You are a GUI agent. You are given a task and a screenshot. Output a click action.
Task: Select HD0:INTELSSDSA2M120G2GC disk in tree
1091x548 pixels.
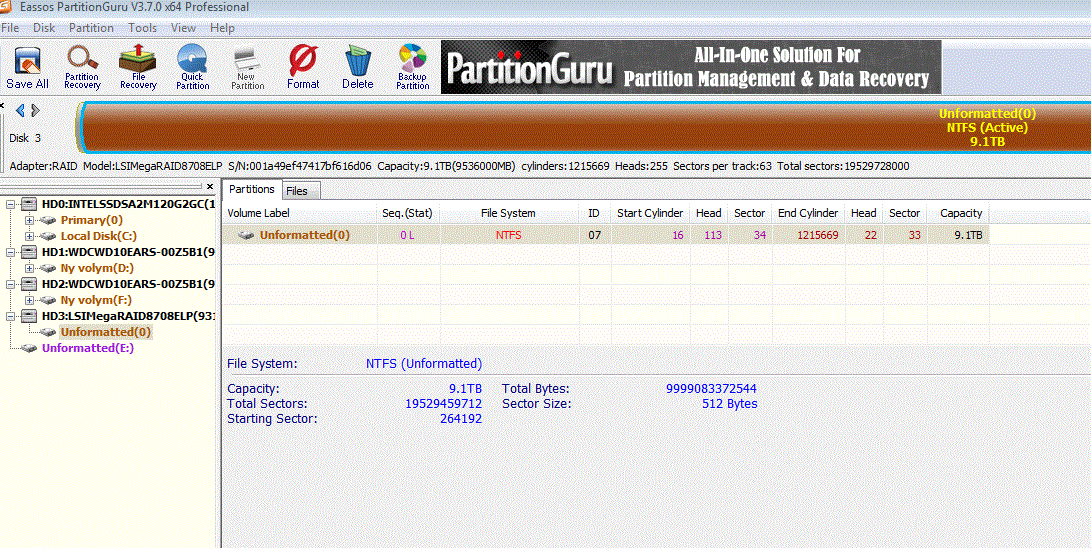[128, 204]
